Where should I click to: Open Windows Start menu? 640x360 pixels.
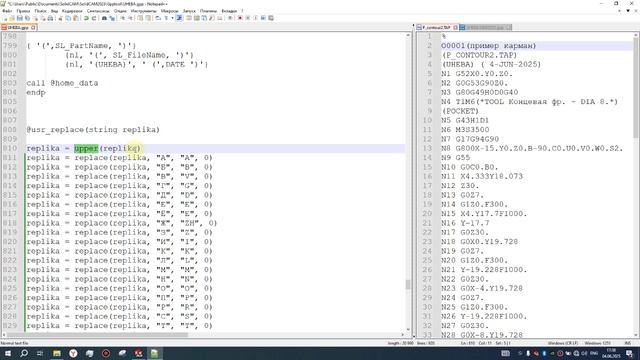click(x=8, y=353)
